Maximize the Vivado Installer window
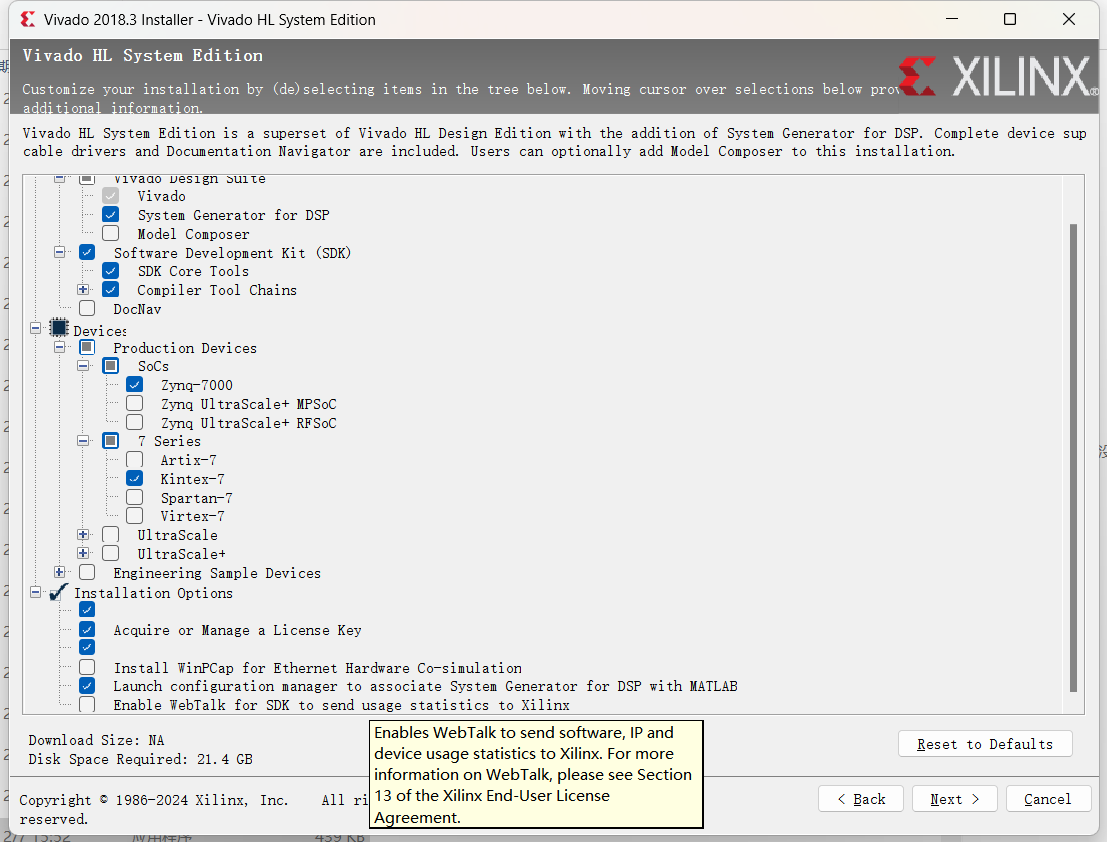This screenshot has width=1107, height=842. coord(1010,19)
